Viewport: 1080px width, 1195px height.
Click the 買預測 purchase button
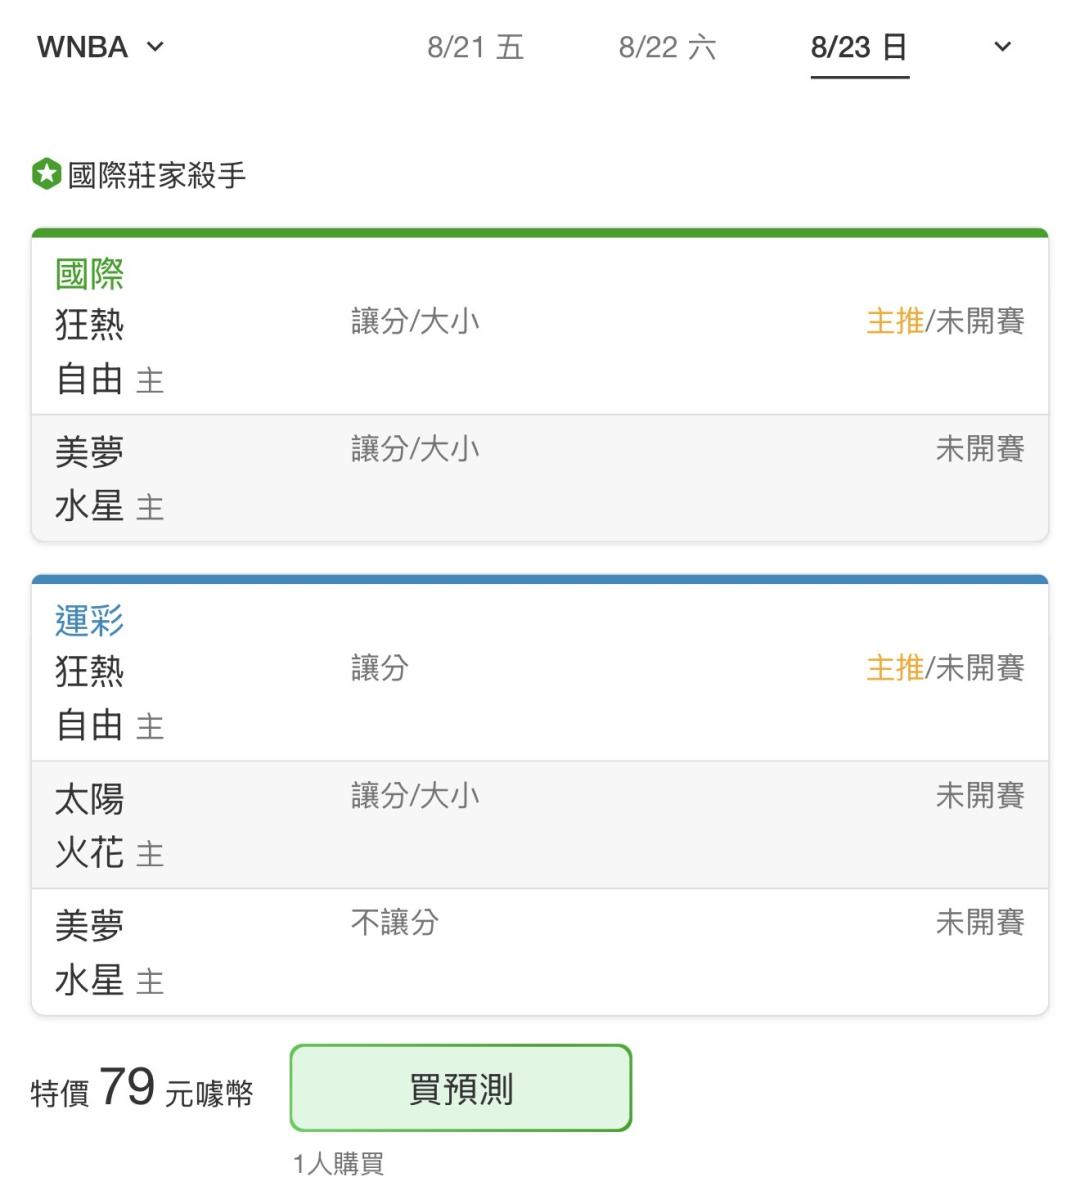coord(460,1088)
